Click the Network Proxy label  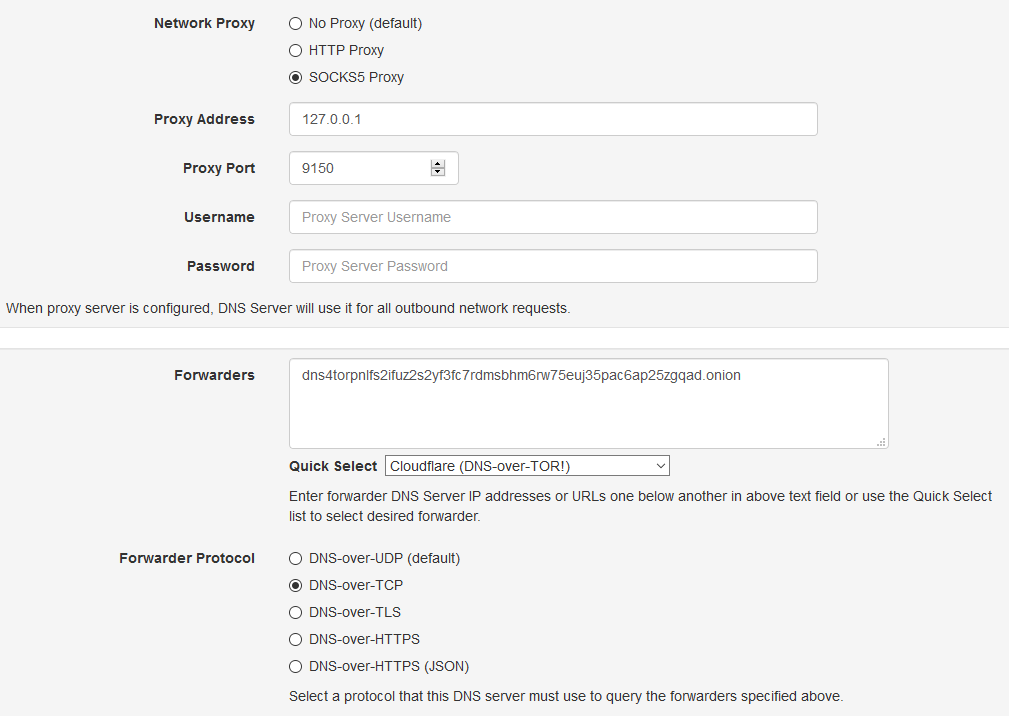[205, 23]
